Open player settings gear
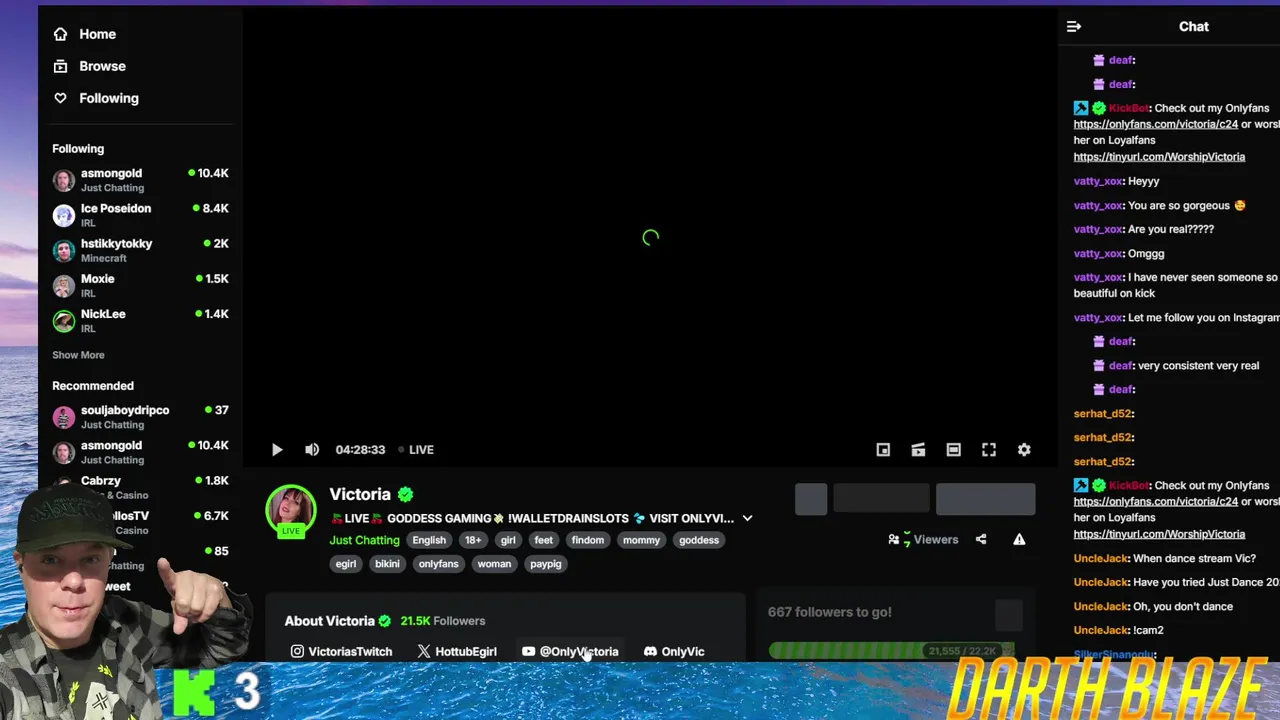 click(1024, 450)
